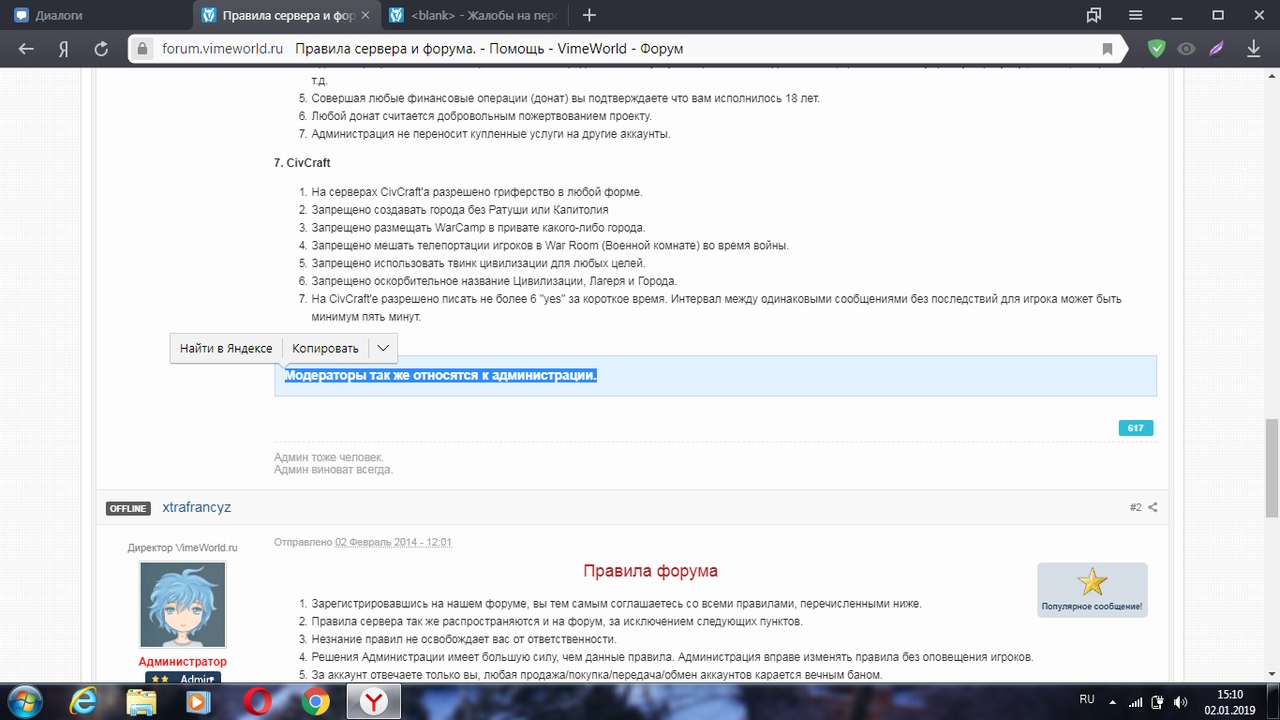Image resolution: width=1280 pixels, height=720 pixels.
Task: Open Yandex home via the Я button
Action: tap(63, 49)
